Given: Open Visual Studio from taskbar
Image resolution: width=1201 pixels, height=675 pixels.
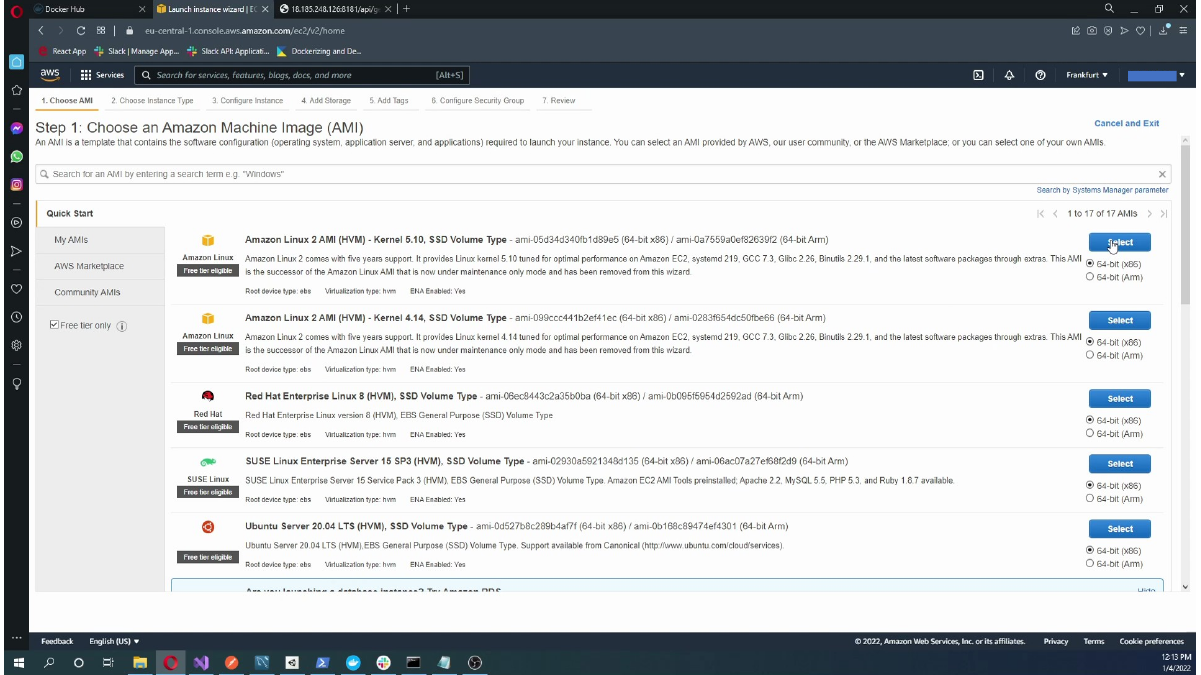Looking at the screenshot, I should 201,662.
